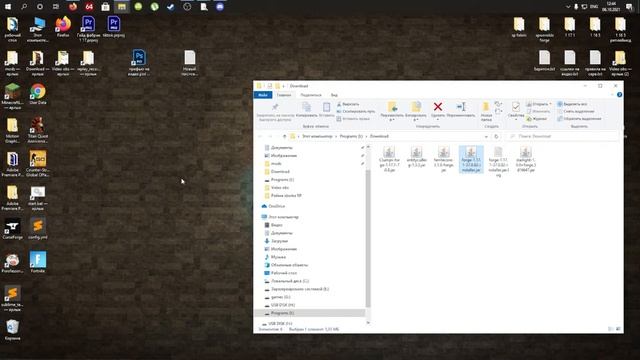Click the Корзина recycle bin desktop icon
The height and width of the screenshot is (360, 640).
(x=12, y=330)
